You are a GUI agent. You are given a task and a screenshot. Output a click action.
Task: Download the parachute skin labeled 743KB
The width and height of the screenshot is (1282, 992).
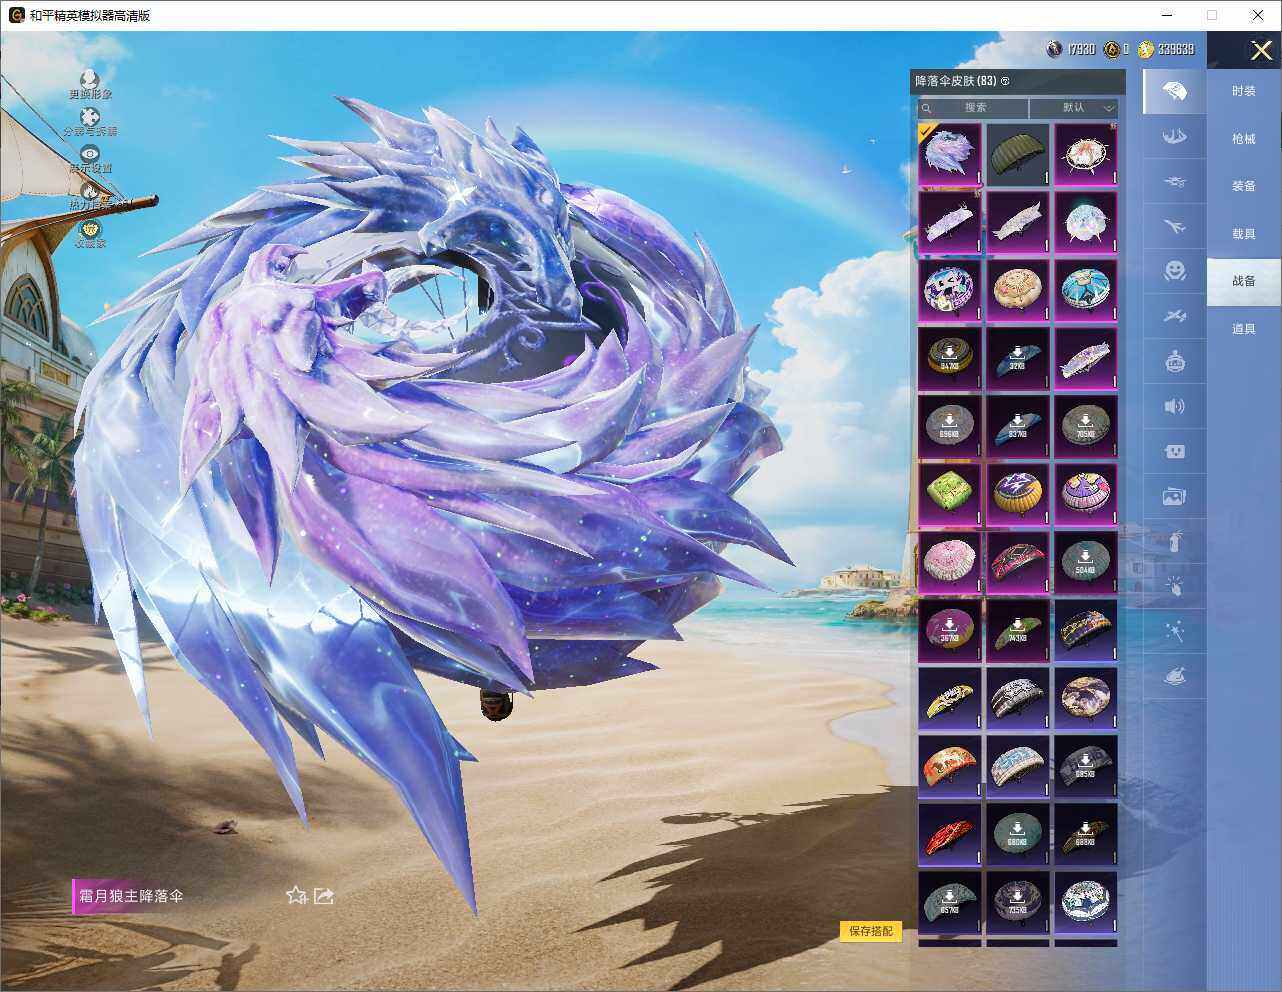pos(1018,630)
